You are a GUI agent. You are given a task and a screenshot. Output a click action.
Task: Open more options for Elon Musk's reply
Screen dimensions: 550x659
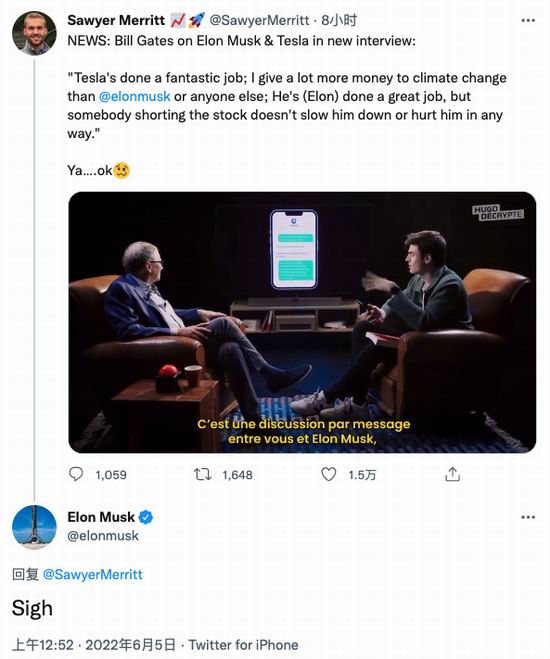(528, 517)
